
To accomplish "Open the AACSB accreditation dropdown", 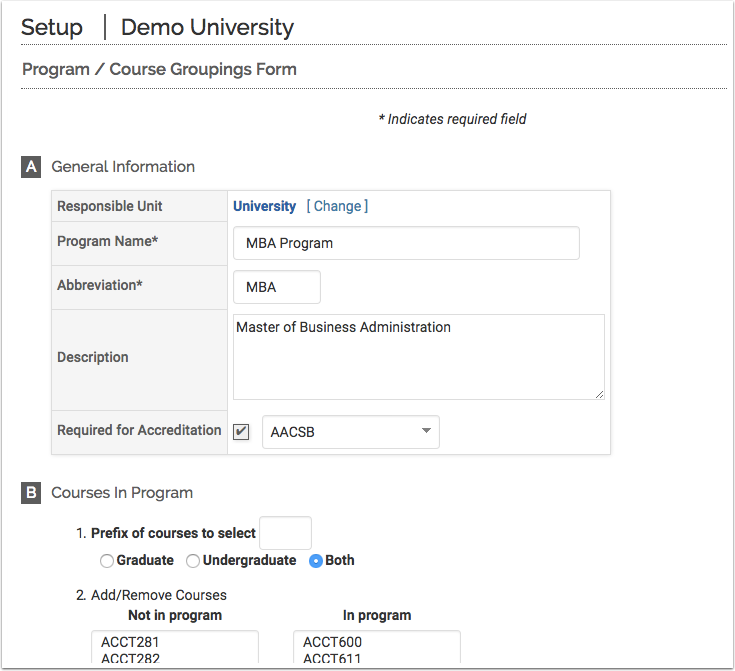I will pyautogui.click(x=350, y=432).
